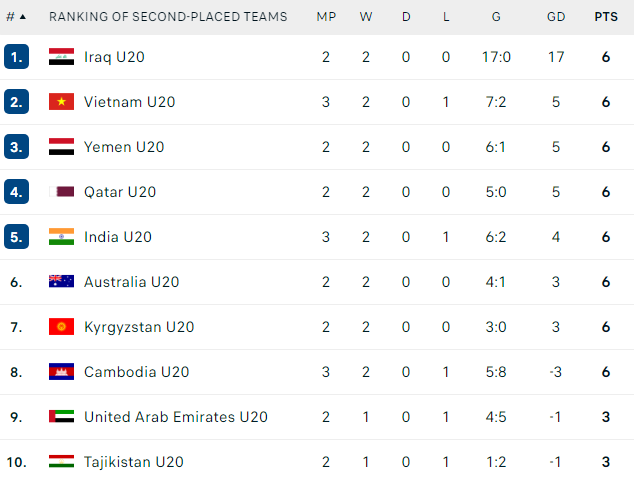Click the Kyrgyzstan flag icon
634x482 pixels.
tap(61, 327)
